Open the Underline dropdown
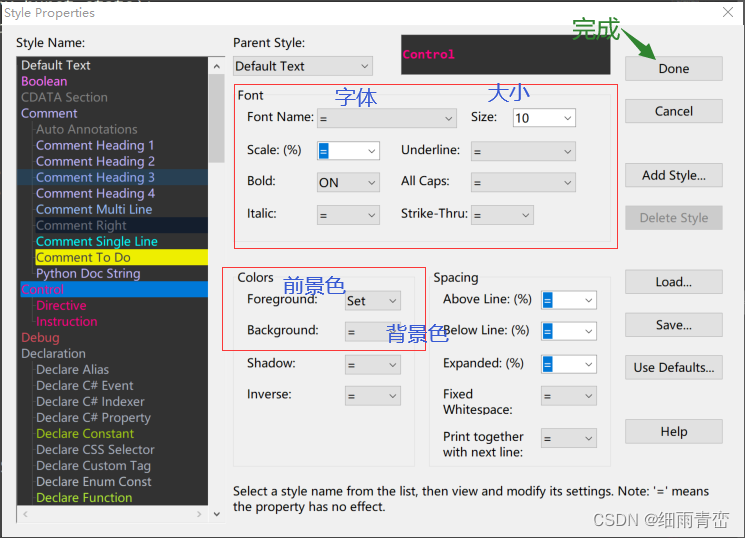This screenshot has height=538, width=745. (523, 151)
